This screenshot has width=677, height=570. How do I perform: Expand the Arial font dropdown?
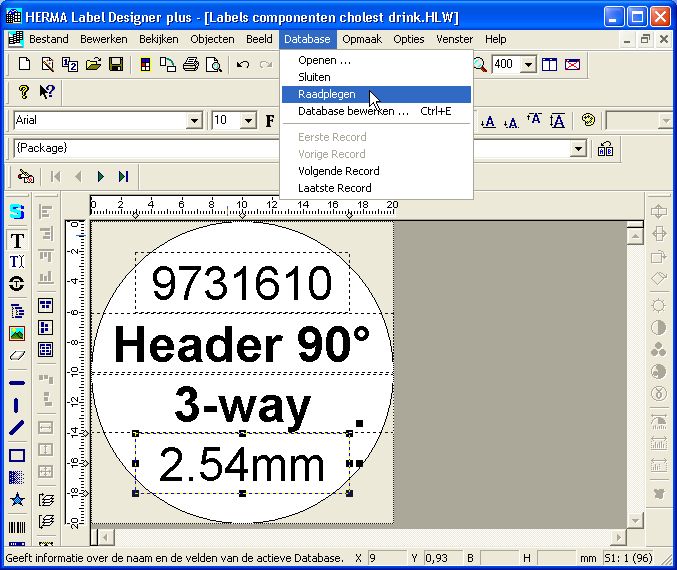(194, 121)
